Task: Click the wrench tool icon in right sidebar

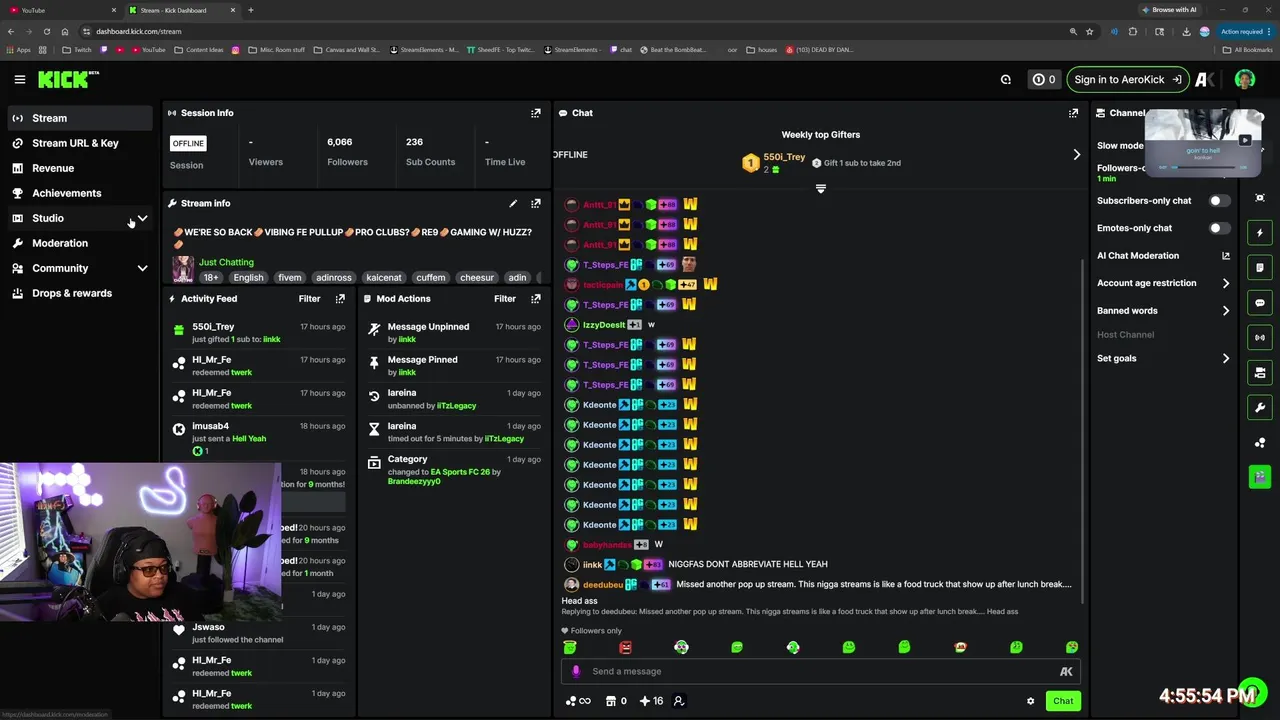Action: (x=1260, y=408)
